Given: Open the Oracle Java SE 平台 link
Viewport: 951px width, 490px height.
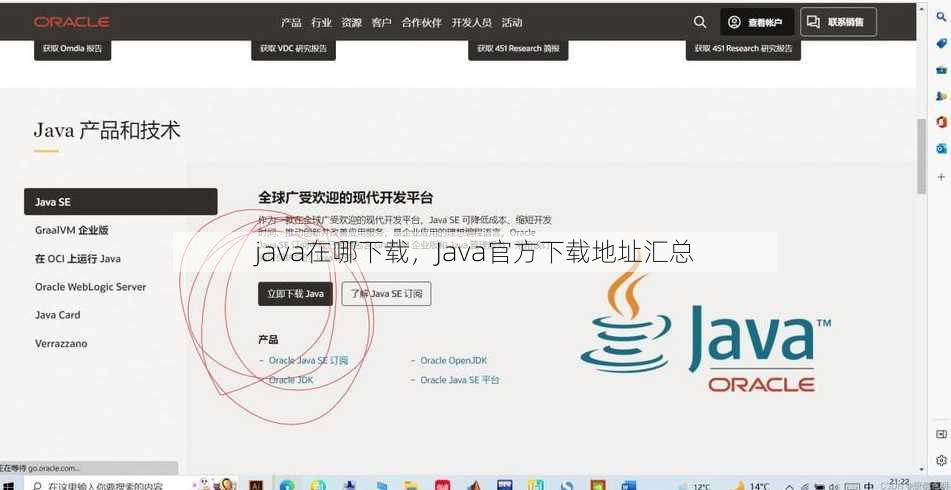Looking at the screenshot, I should click(x=460, y=380).
